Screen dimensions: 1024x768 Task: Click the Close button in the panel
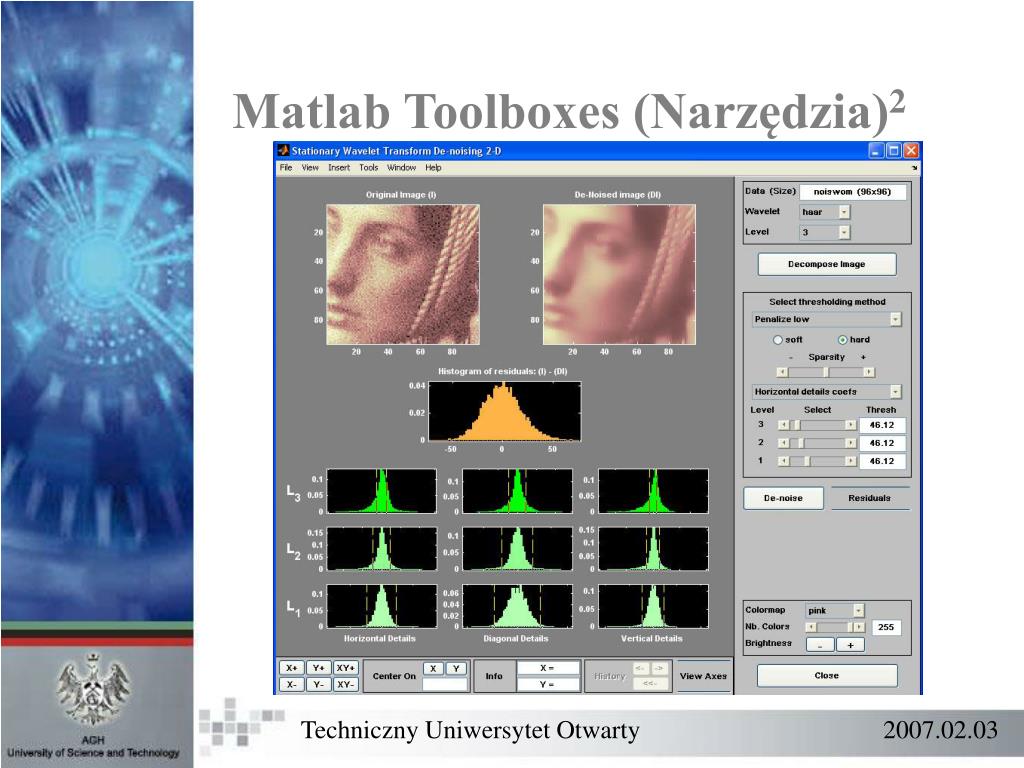(x=827, y=676)
